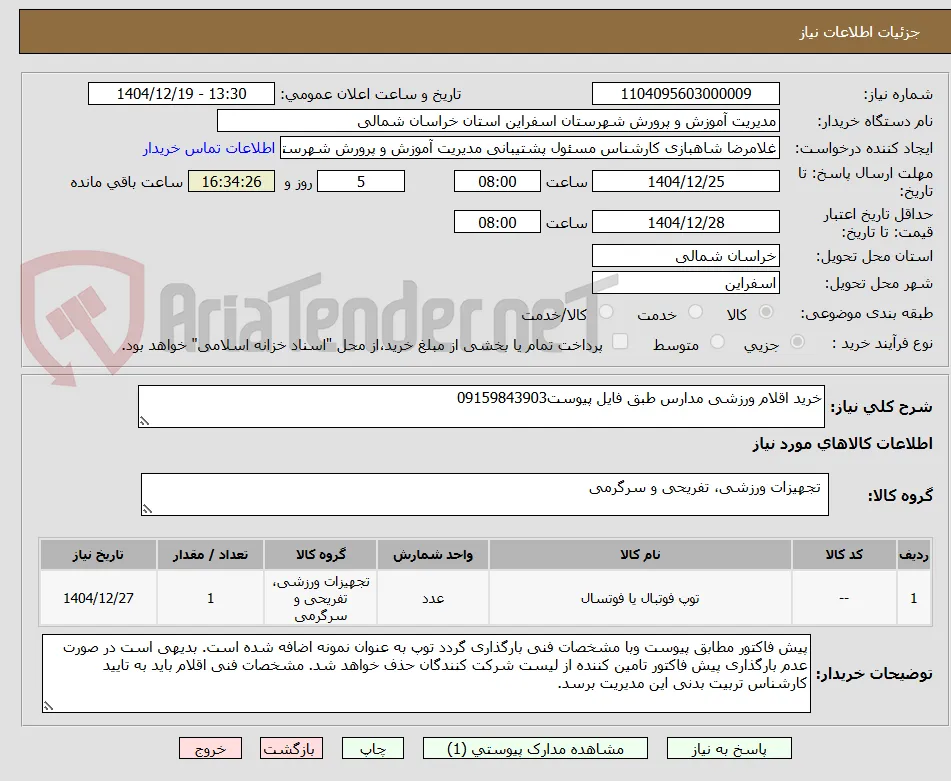Screen dimensions: 951x781
Task: Click the گروه کالا text area
Action: 485,494
